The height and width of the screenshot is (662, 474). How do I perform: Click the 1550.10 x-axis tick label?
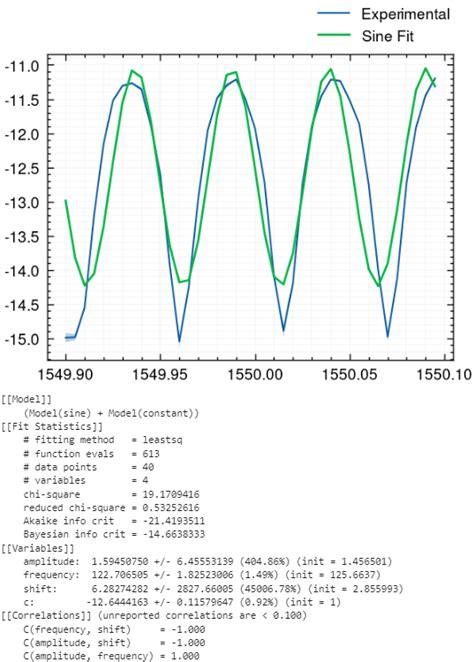444,374
